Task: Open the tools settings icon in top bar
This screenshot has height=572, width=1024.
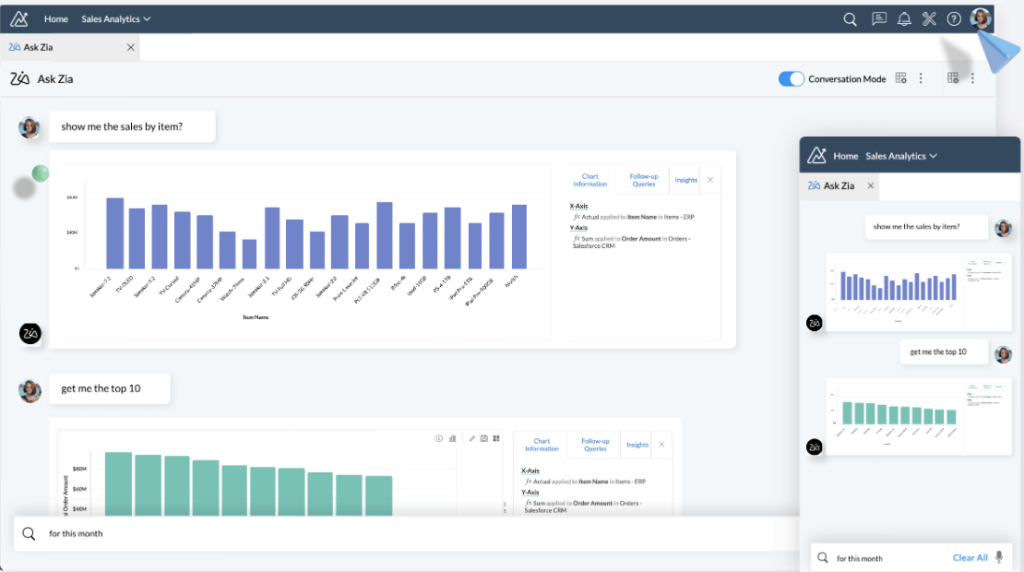Action: 929,19
